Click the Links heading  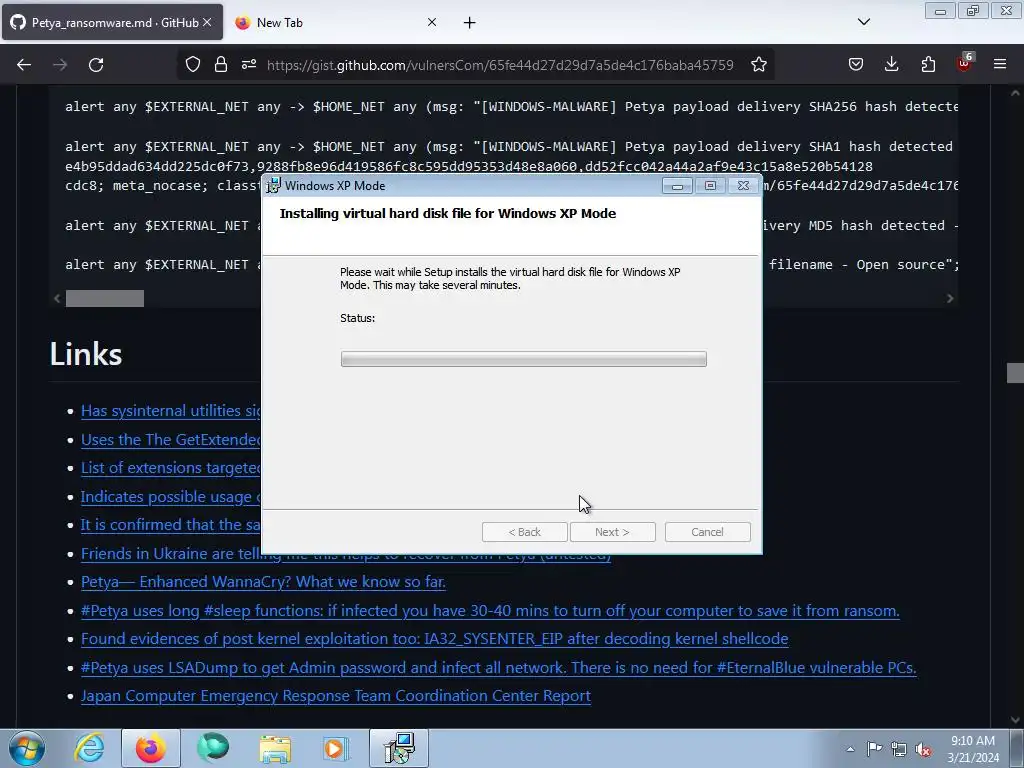[86, 354]
